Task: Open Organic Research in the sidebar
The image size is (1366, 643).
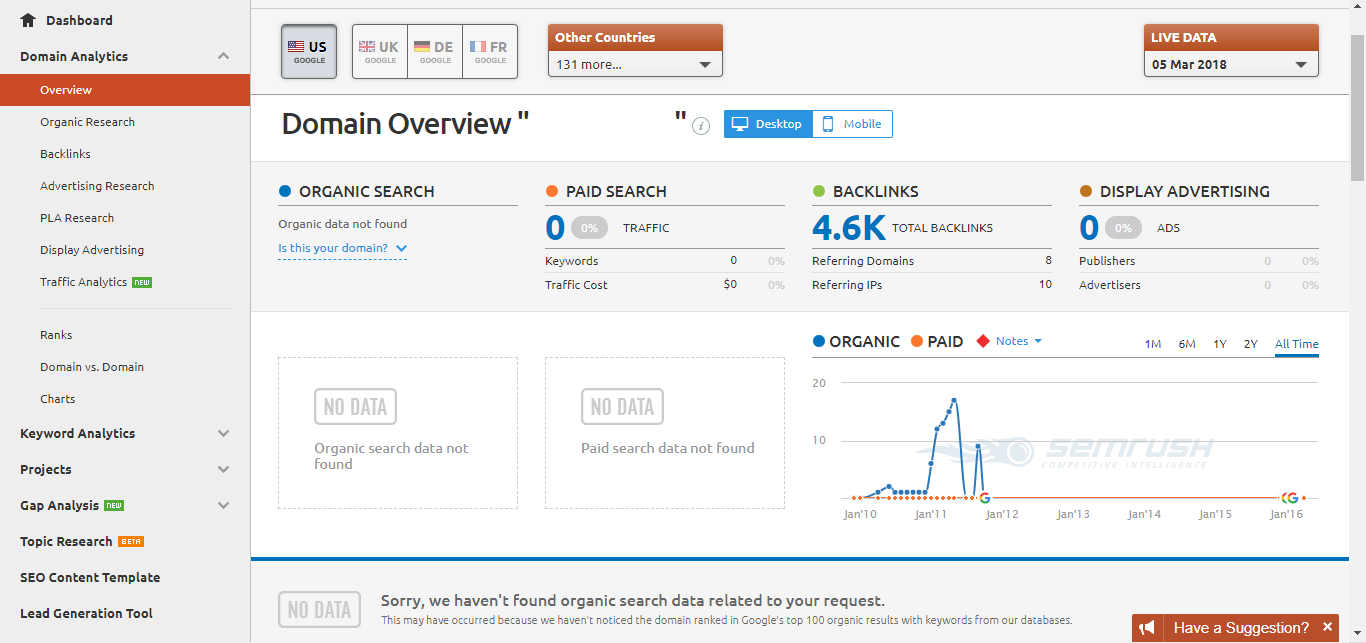Action: (87, 122)
